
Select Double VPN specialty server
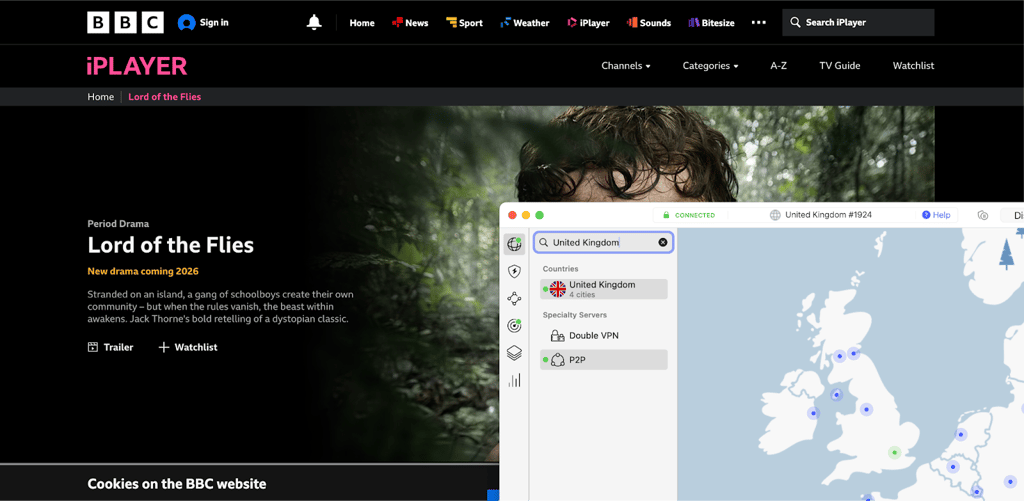click(x=604, y=336)
